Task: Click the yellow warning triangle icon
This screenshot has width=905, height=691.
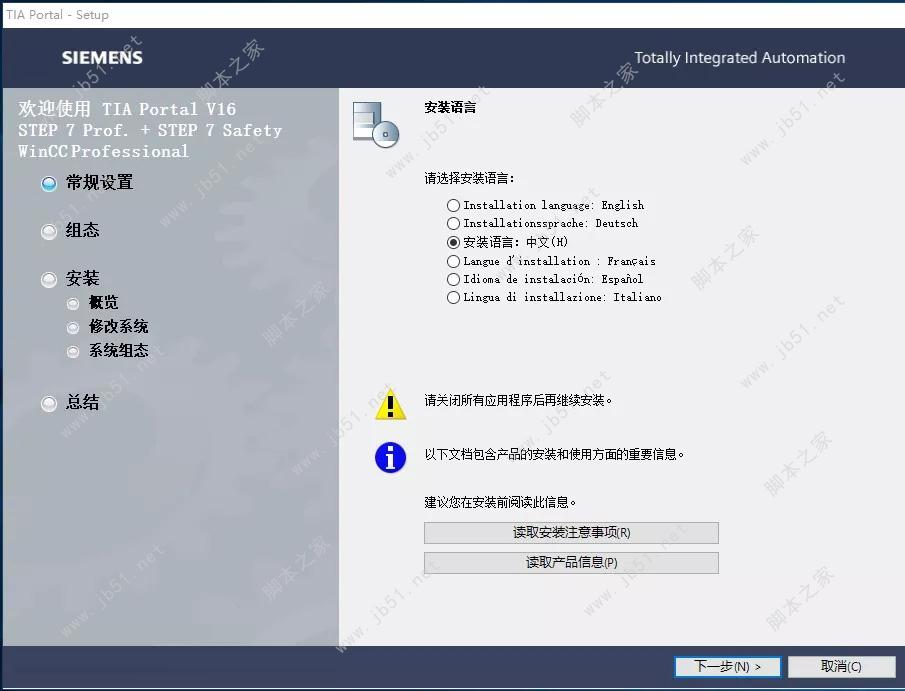Action: pyautogui.click(x=389, y=405)
